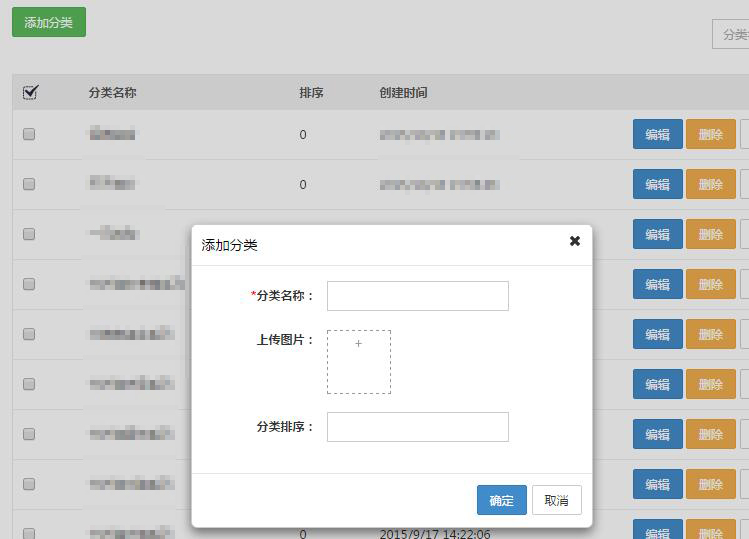The height and width of the screenshot is (539, 749).
Task: Check the first row's checkbox
Action: [x=29, y=134]
